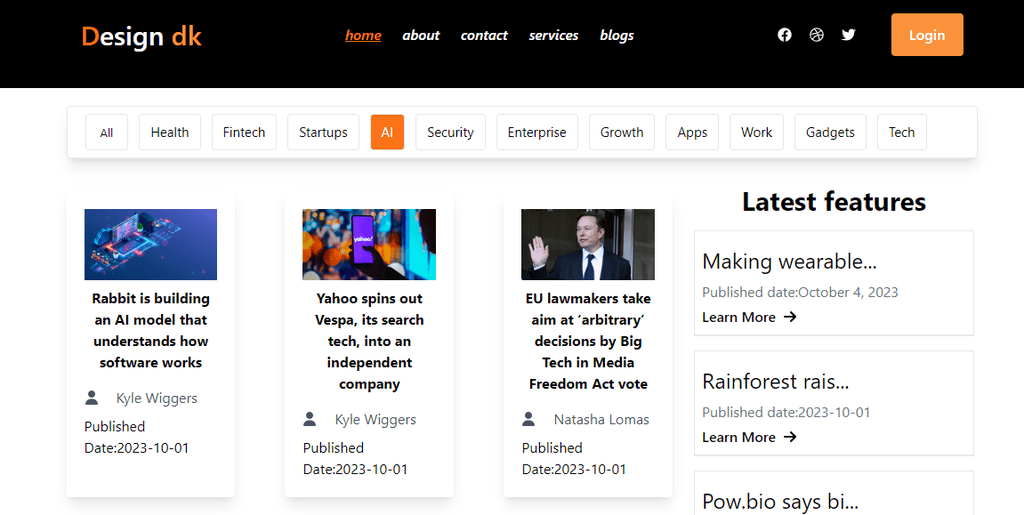1024x515 pixels.
Task: Filter posts by Health
Action: click(x=170, y=133)
